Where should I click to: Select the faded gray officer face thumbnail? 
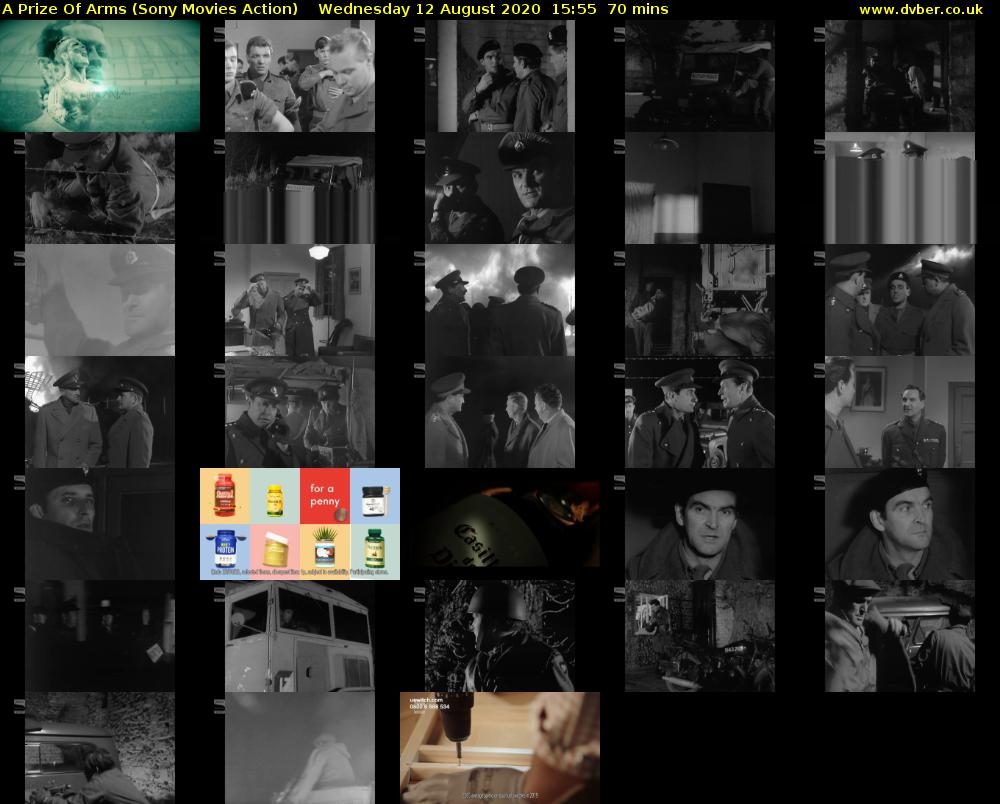100,300
